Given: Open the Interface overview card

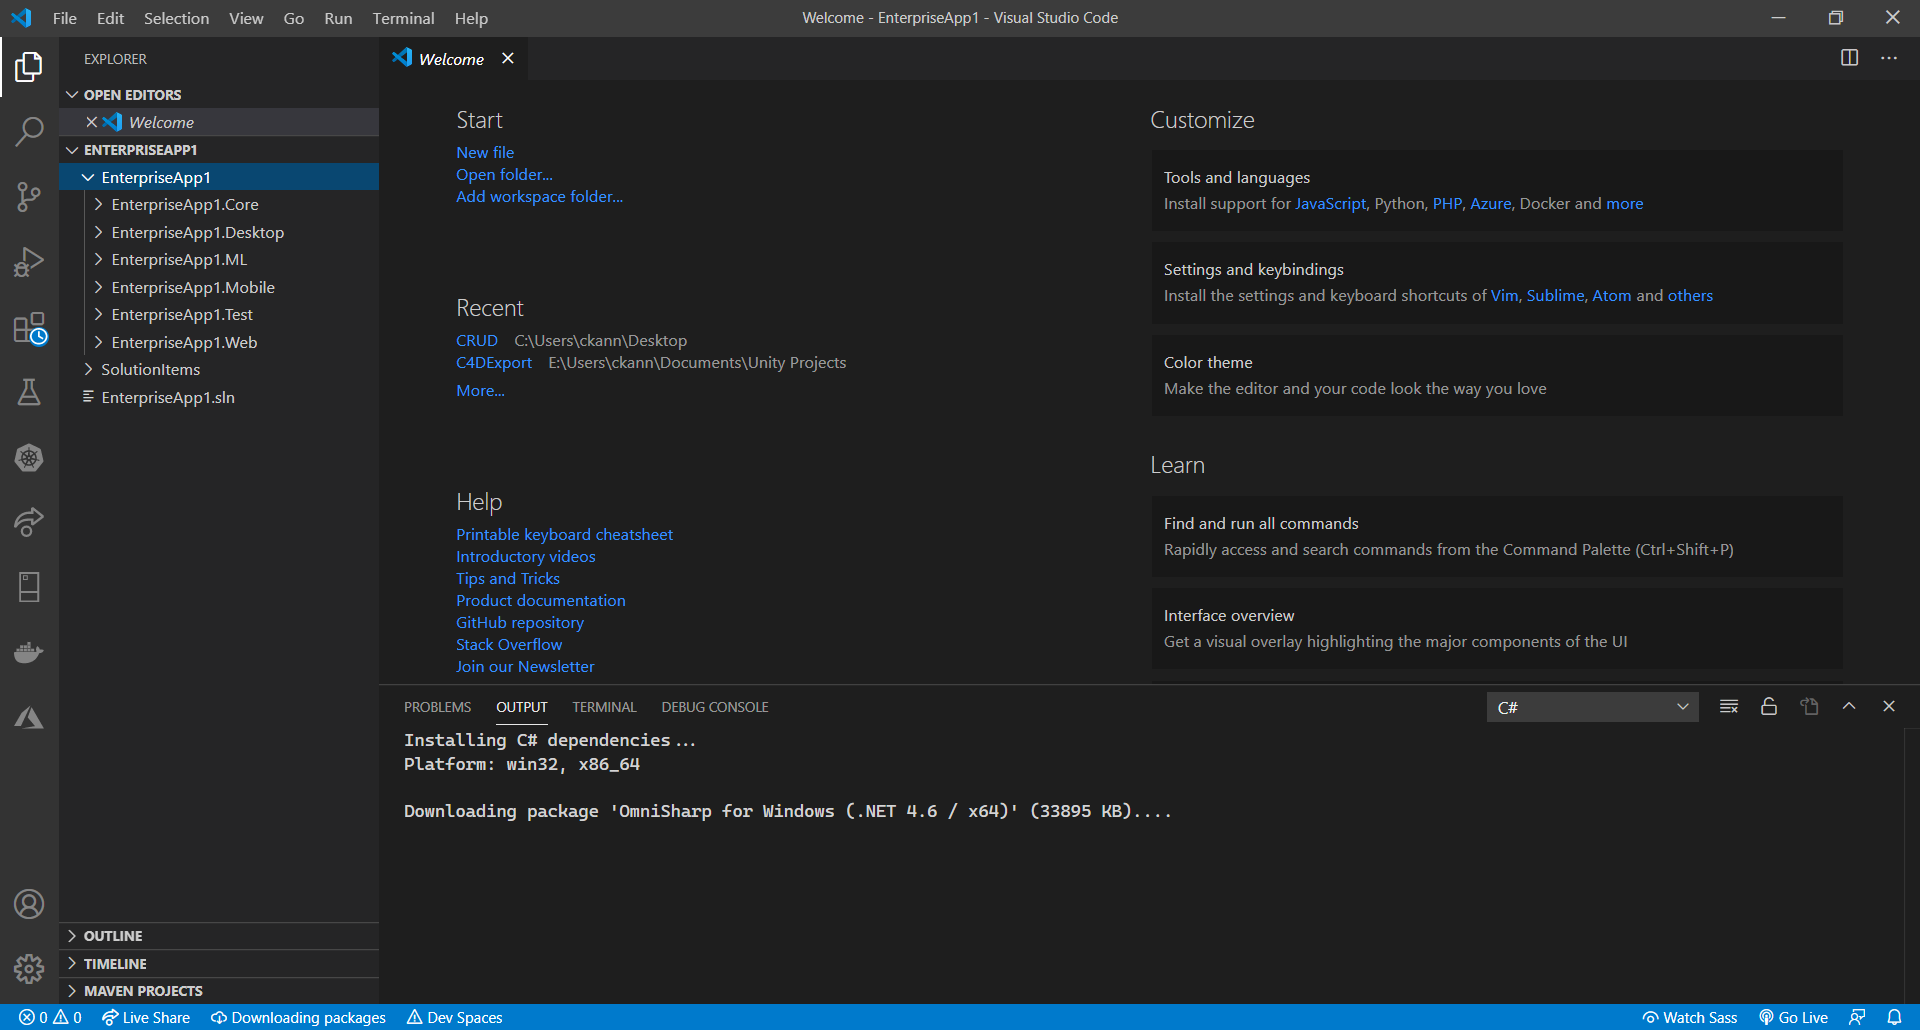Looking at the screenshot, I should coord(1497,628).
